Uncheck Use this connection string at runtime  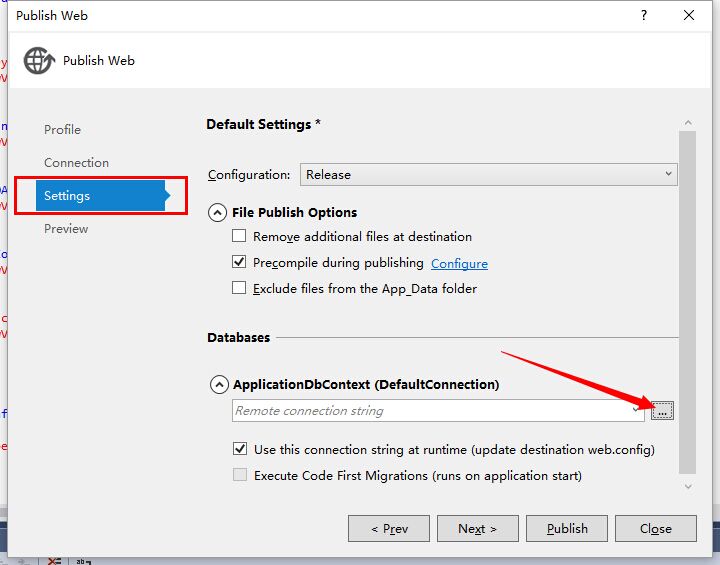pyautogui.click(x=240, y=450)
